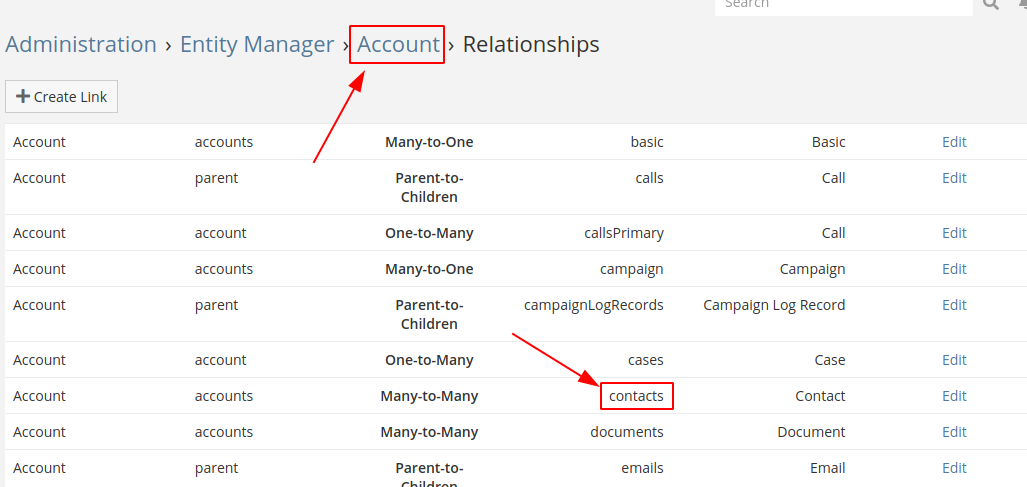Click the Create Link button
The width and height of the screenshot is (1027, 487).
pos(62,97)
